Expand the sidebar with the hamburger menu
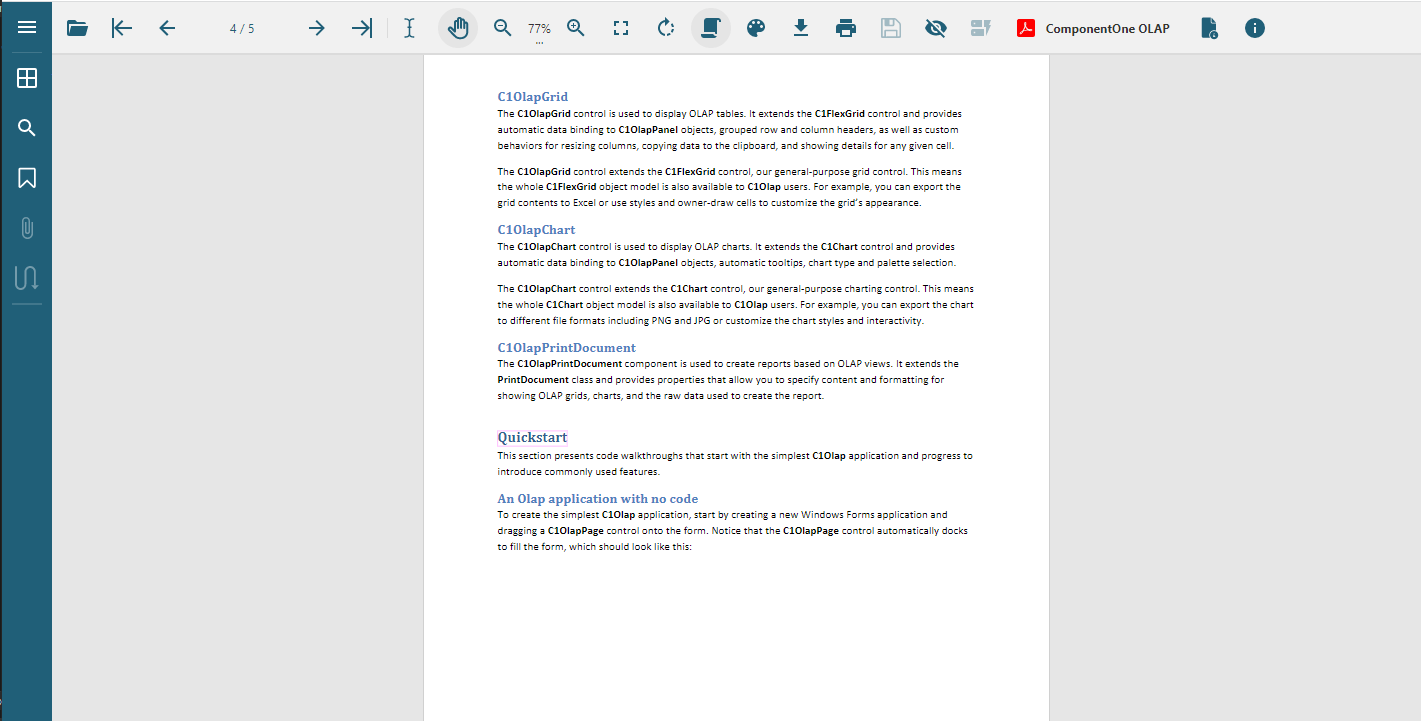This screenshot has height=721, width=1421. pyautogui.click(x=27, y=26)
